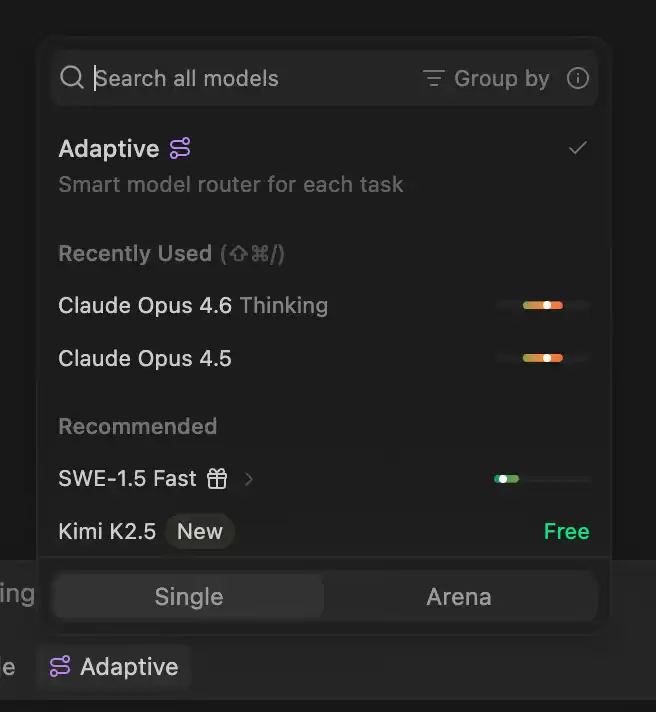Click the Adaptive router icon in bottom bar

60,666
